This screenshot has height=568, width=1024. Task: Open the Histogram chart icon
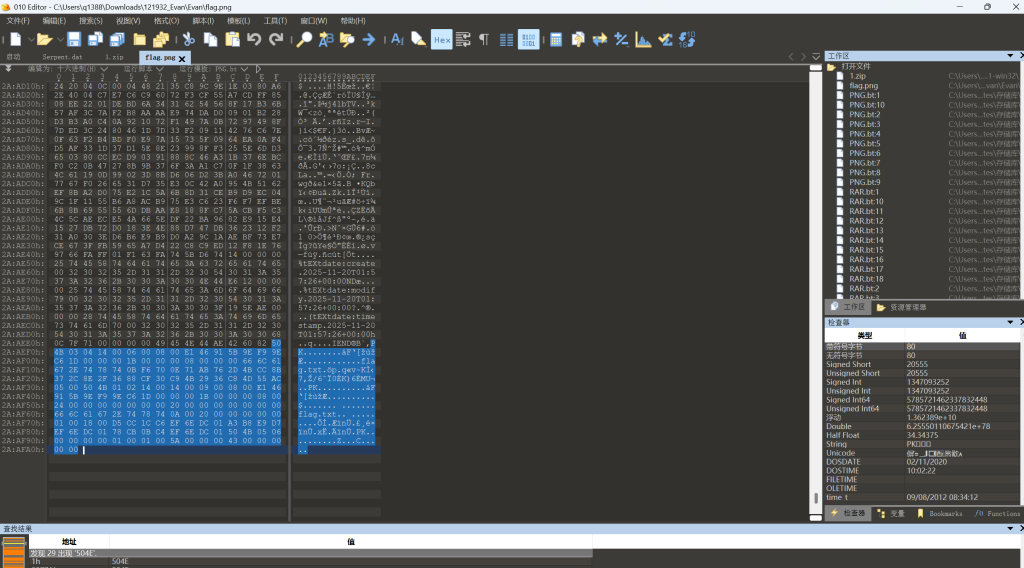click(642, 39)
